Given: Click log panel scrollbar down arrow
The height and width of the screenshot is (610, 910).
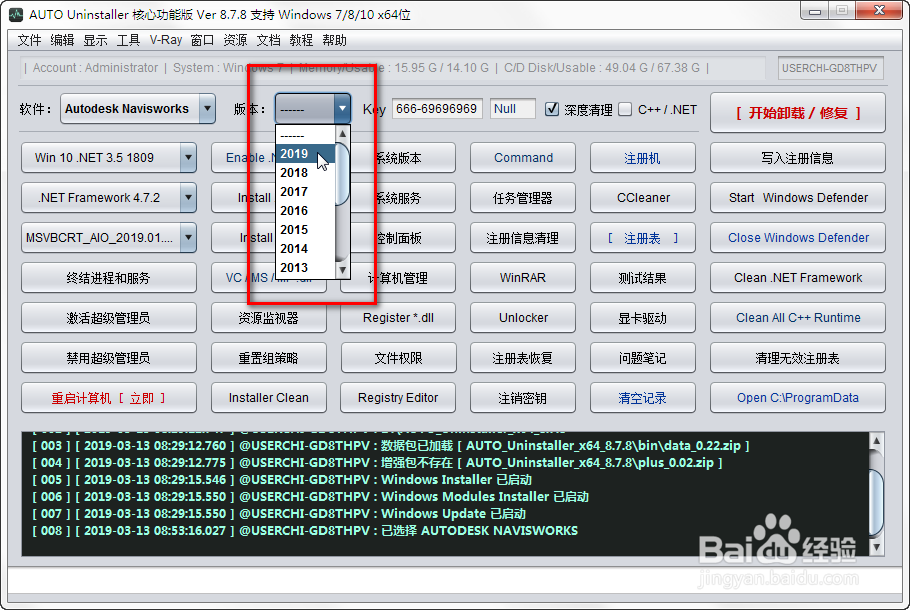Looking at the screenshot, I should coord(876,547).
